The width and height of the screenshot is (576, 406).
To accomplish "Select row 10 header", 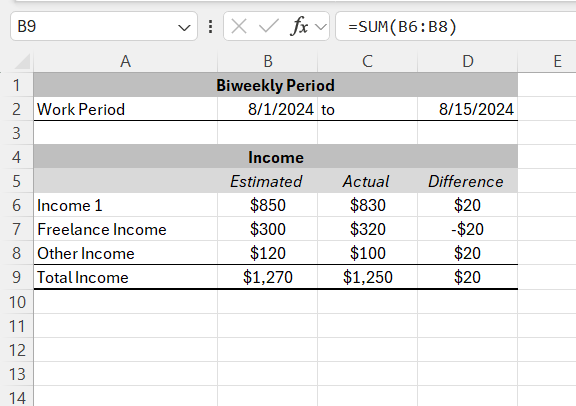I will [17, 302].
